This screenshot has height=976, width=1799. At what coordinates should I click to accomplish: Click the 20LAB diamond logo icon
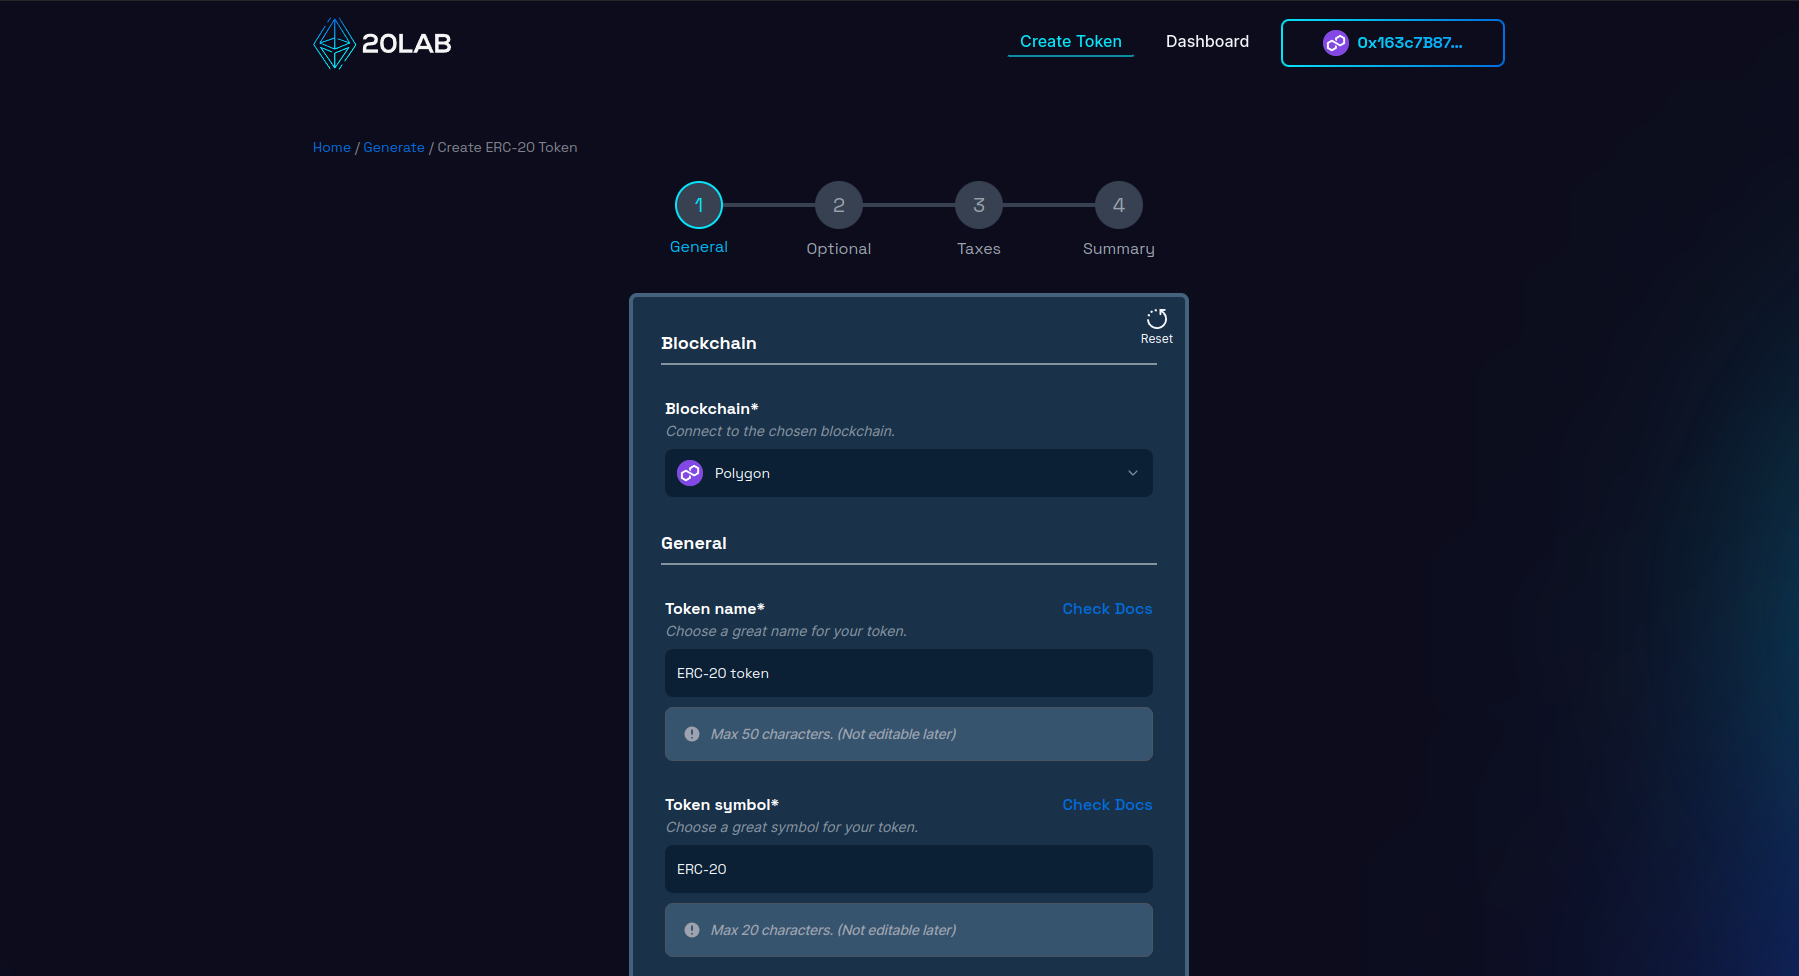tap(334, 43)
